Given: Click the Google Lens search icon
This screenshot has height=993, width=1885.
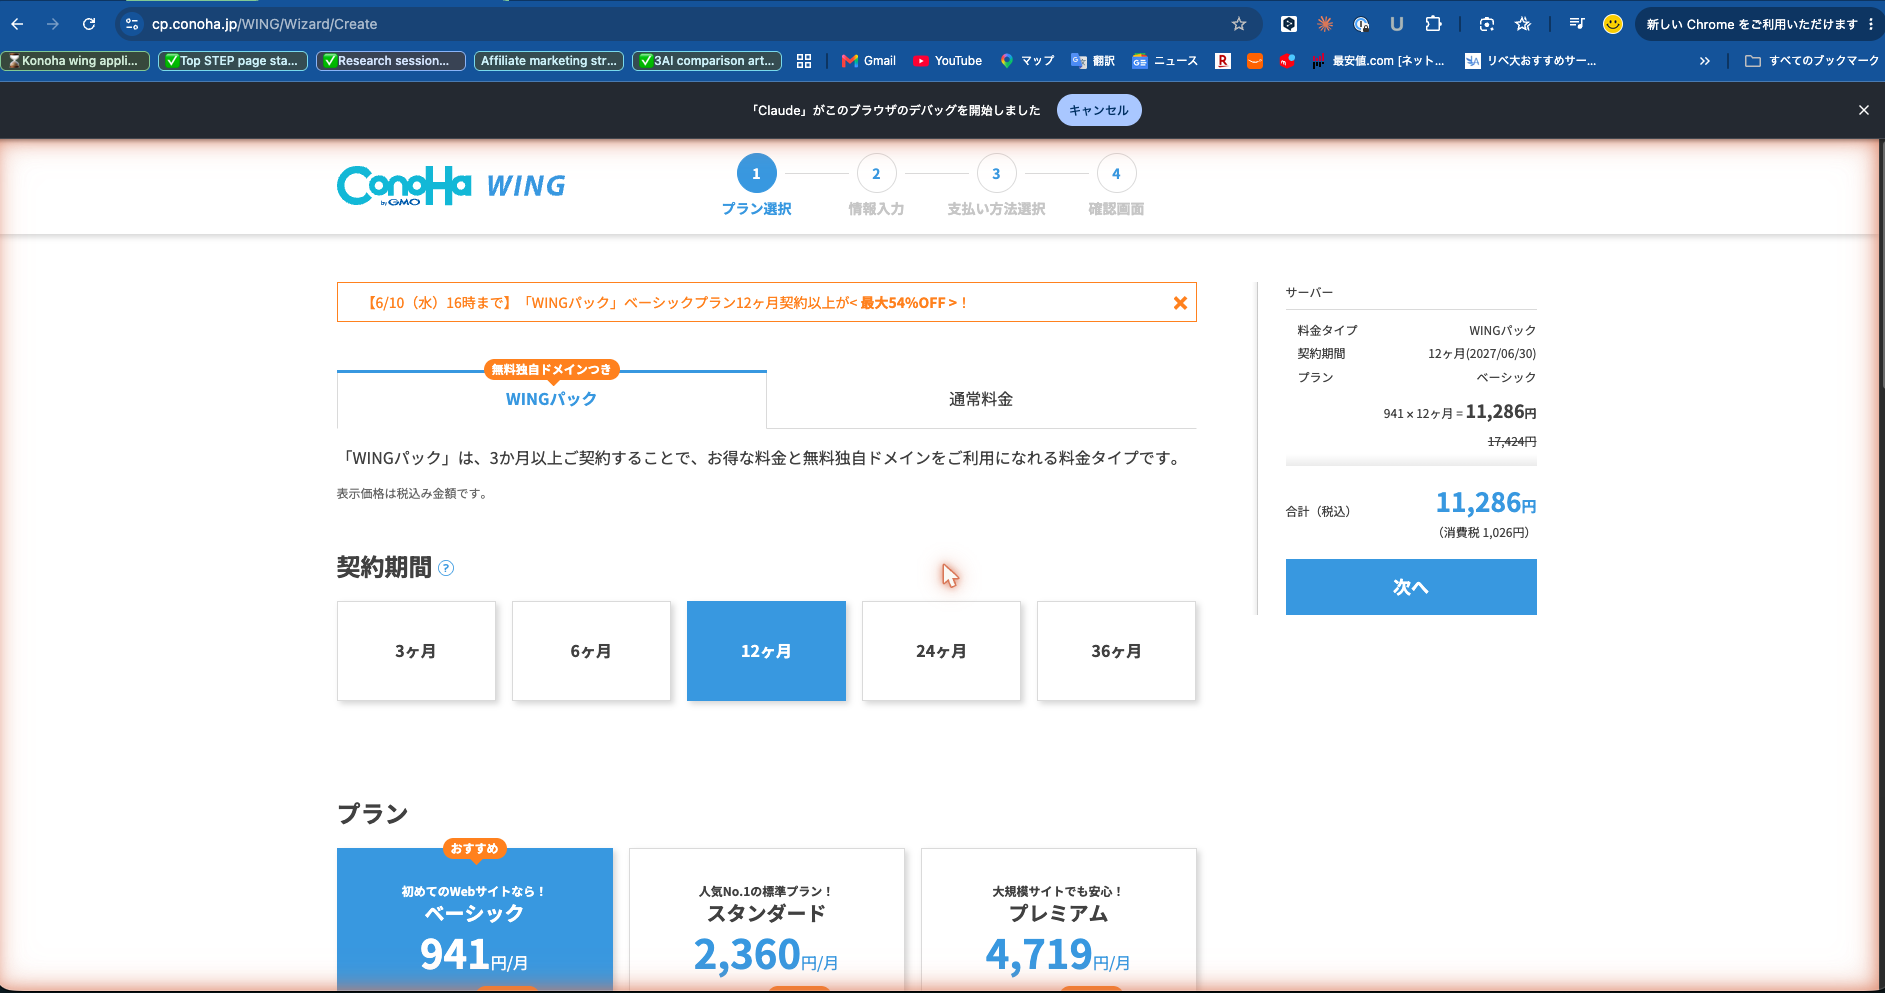Looking at the screenshot, I should pos(1487,24).
